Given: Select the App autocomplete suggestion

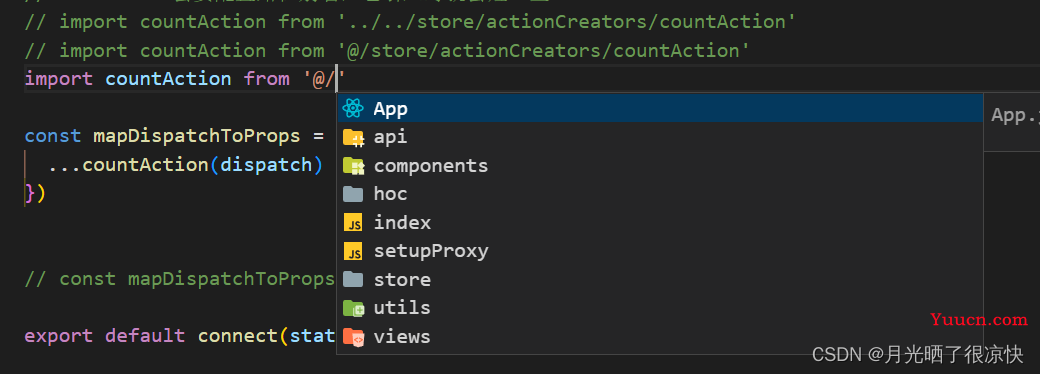Looking at the screenshot, I should pos(660,108).
